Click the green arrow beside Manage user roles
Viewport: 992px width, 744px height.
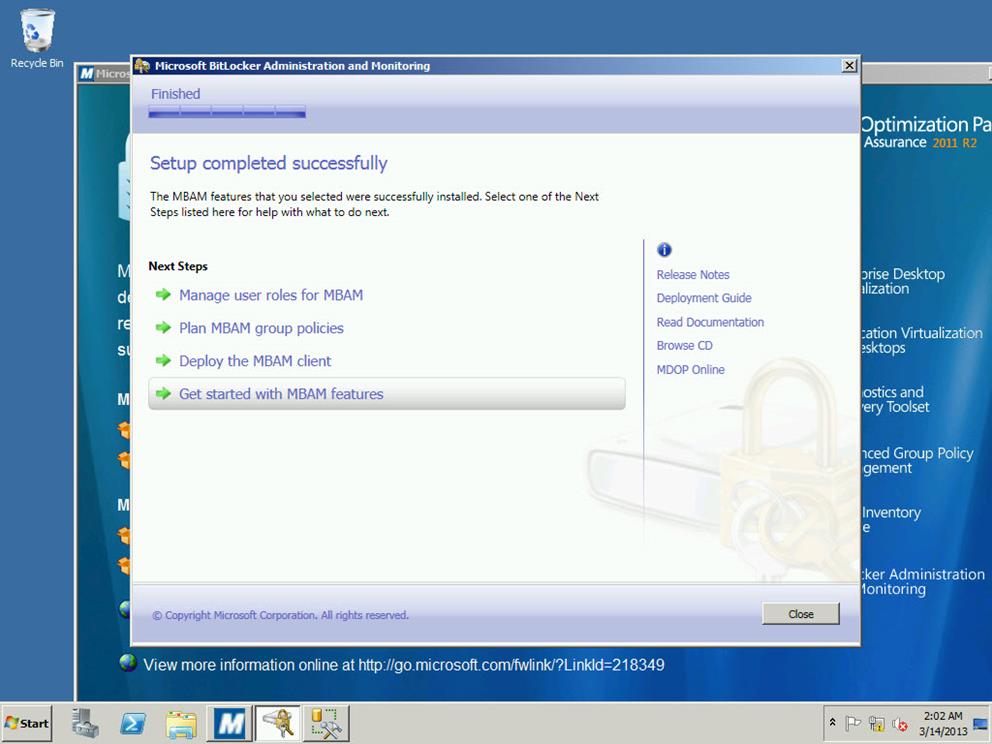tap(163, 294)
